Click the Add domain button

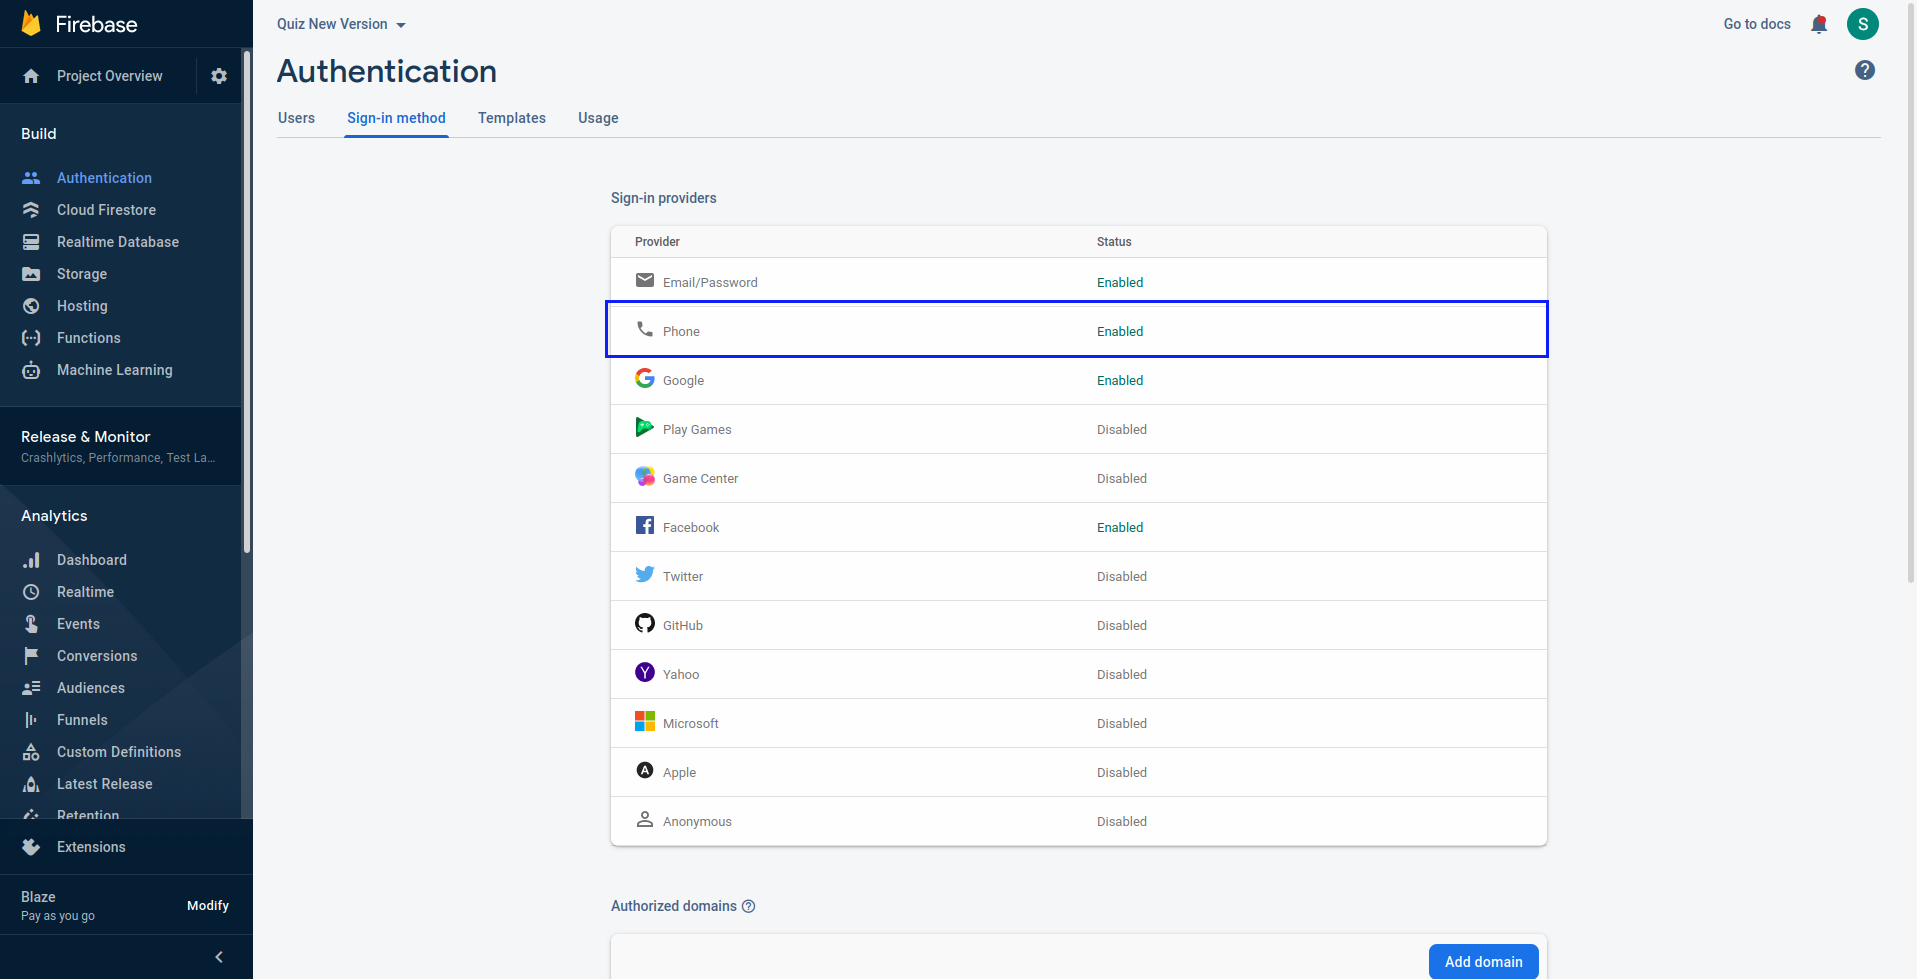pos(1484,962)
